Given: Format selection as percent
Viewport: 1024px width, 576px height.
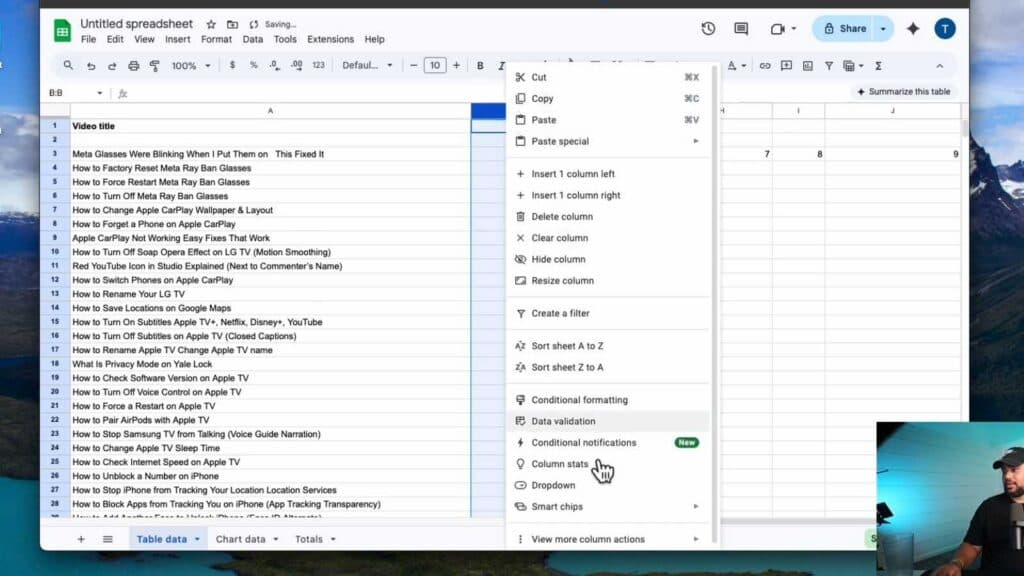Looking at the screenshot, I should click(x=253, y=65).
